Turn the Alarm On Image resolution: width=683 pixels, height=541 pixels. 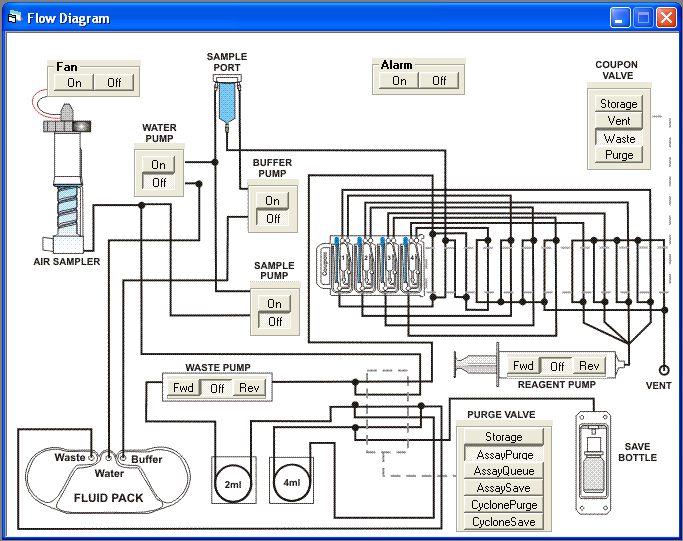(x=399, y=81)
